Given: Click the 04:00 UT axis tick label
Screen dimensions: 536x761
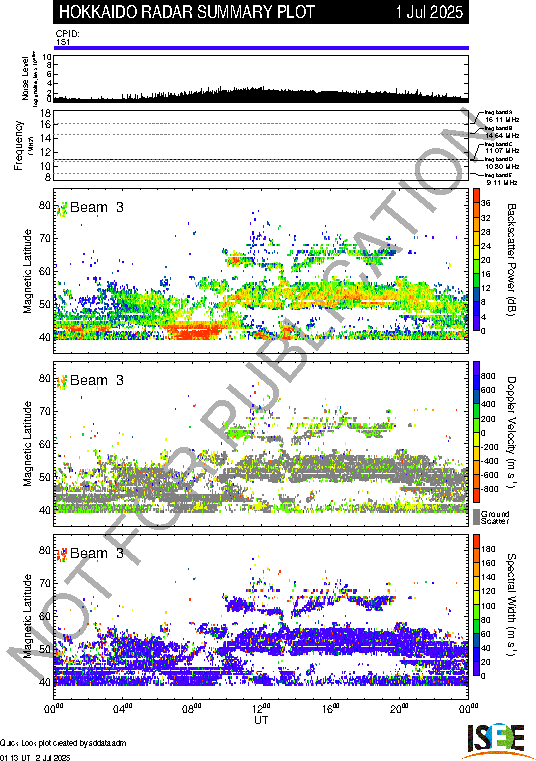Looking at the screenshot, I should coord(123,709).
